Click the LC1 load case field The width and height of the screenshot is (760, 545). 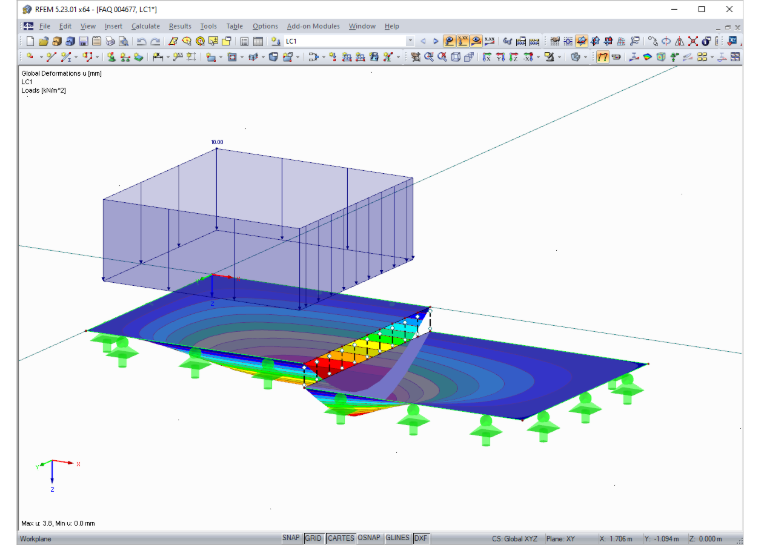pos(345,41)
